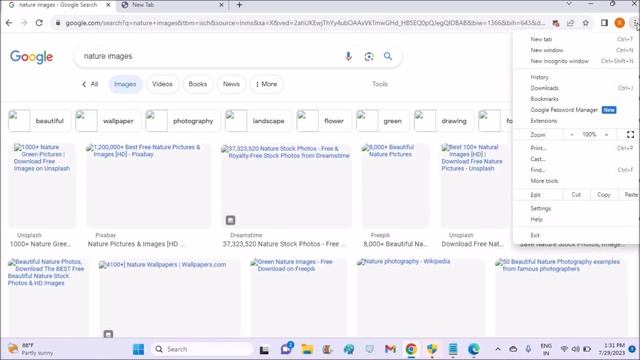640x360 pixels.
Task: Filter by wallpaper chip
Action: [108, 121]
